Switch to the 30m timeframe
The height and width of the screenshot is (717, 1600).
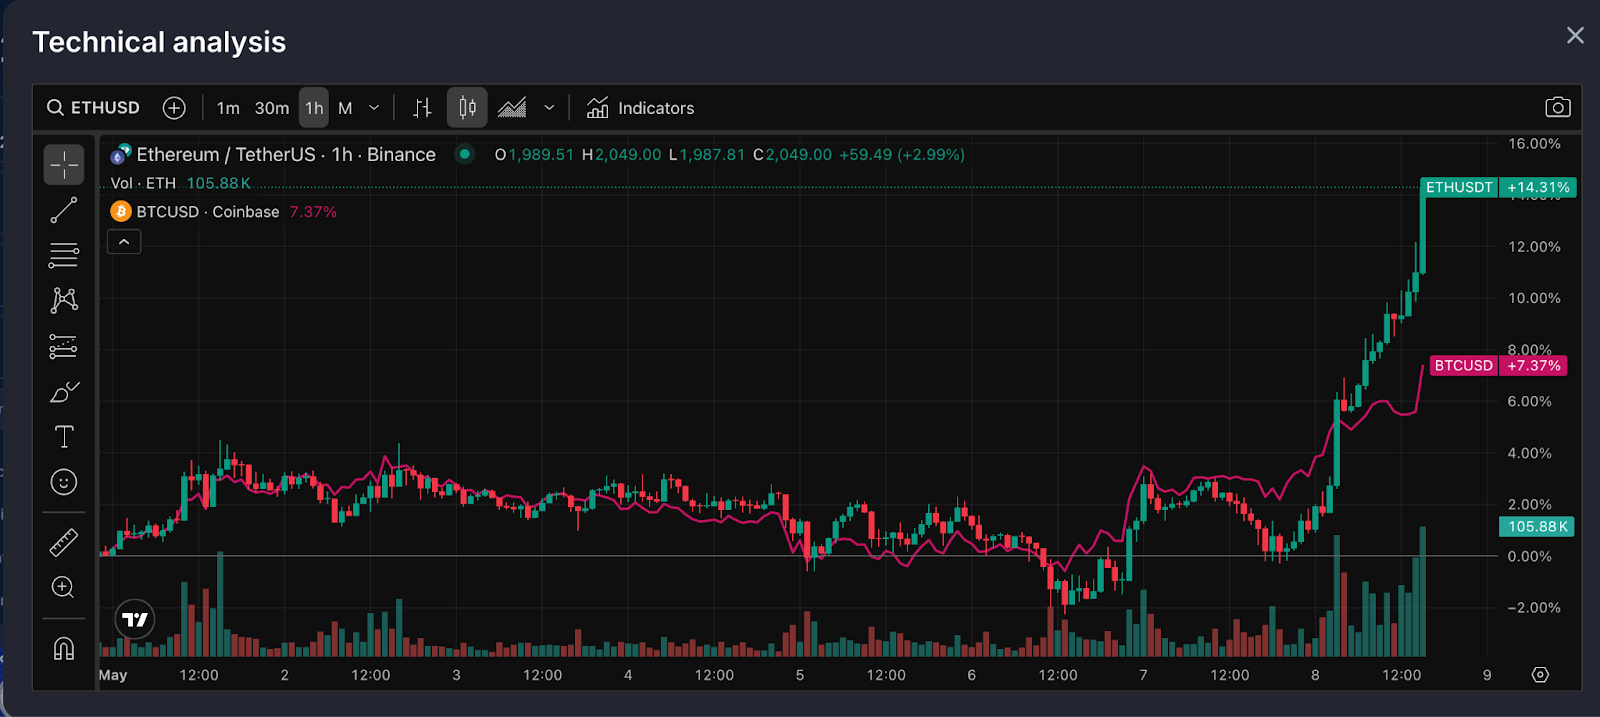tap(272, 108)
